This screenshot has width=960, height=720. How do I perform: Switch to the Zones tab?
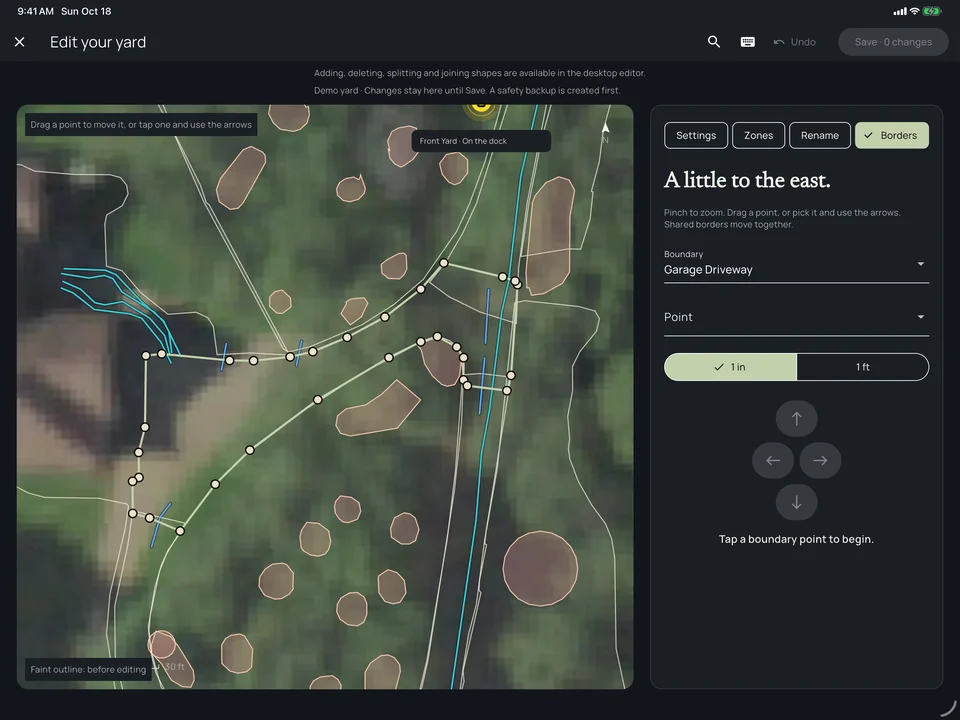point(759,135)
